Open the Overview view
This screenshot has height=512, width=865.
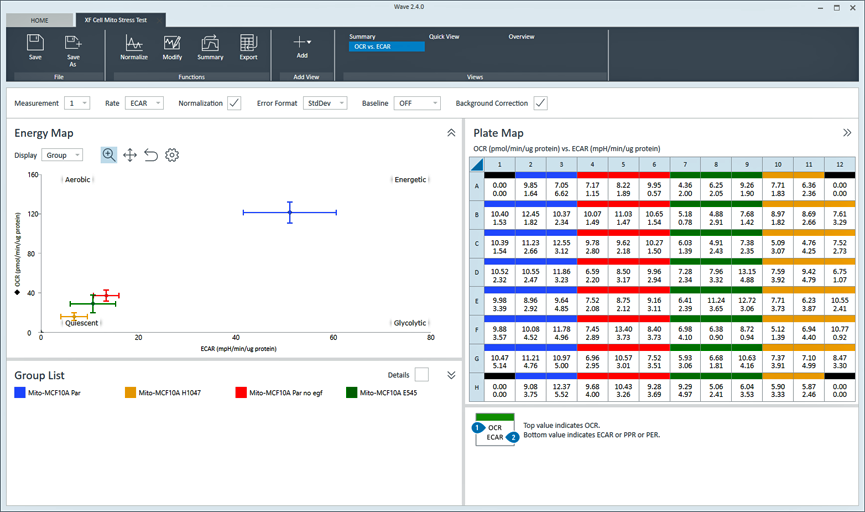coord(521,36)
